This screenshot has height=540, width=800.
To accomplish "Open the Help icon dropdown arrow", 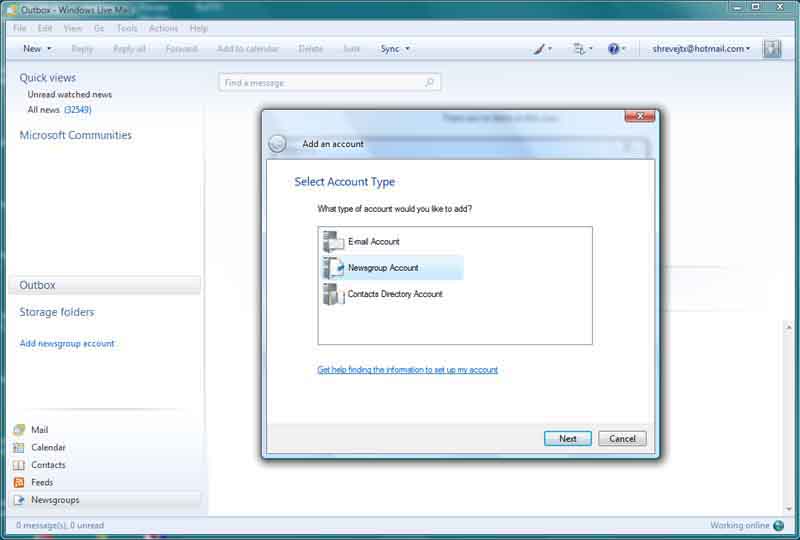I will tap(623, 49).
